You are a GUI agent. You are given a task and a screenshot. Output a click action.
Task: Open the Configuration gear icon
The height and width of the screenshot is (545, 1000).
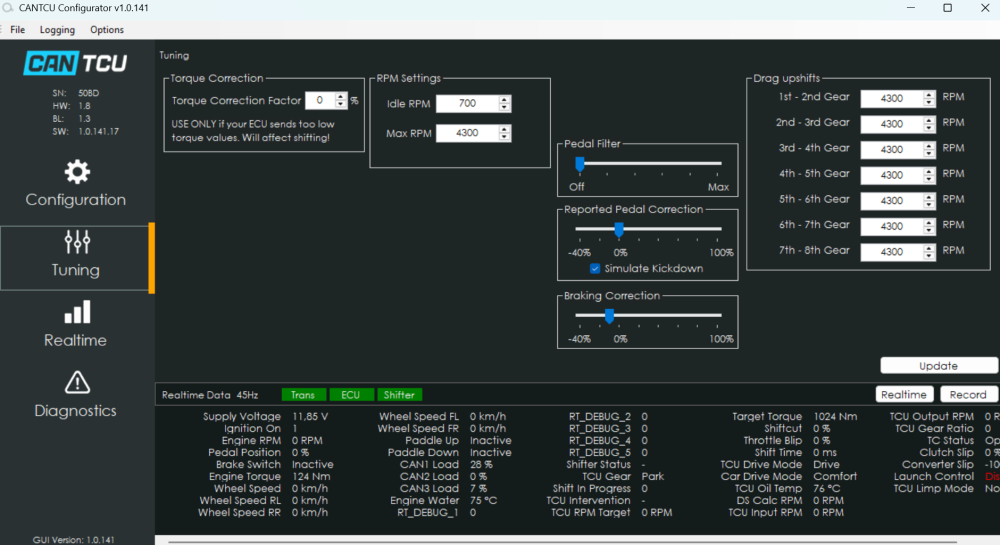click(x=76, y=172)
